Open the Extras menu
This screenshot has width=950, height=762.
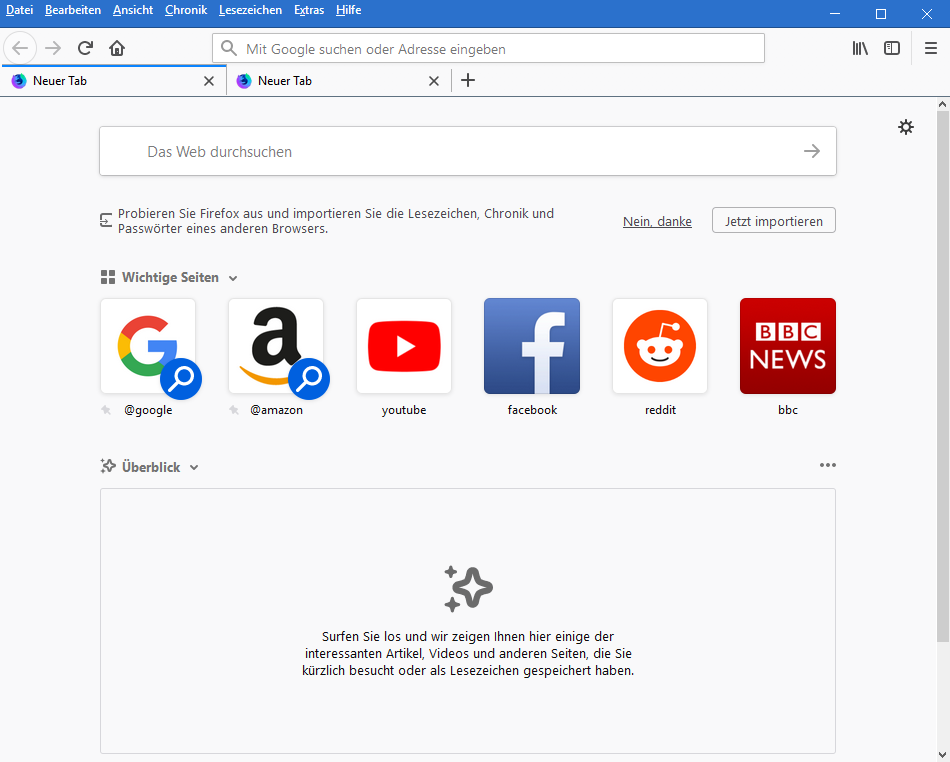(309, 10)
